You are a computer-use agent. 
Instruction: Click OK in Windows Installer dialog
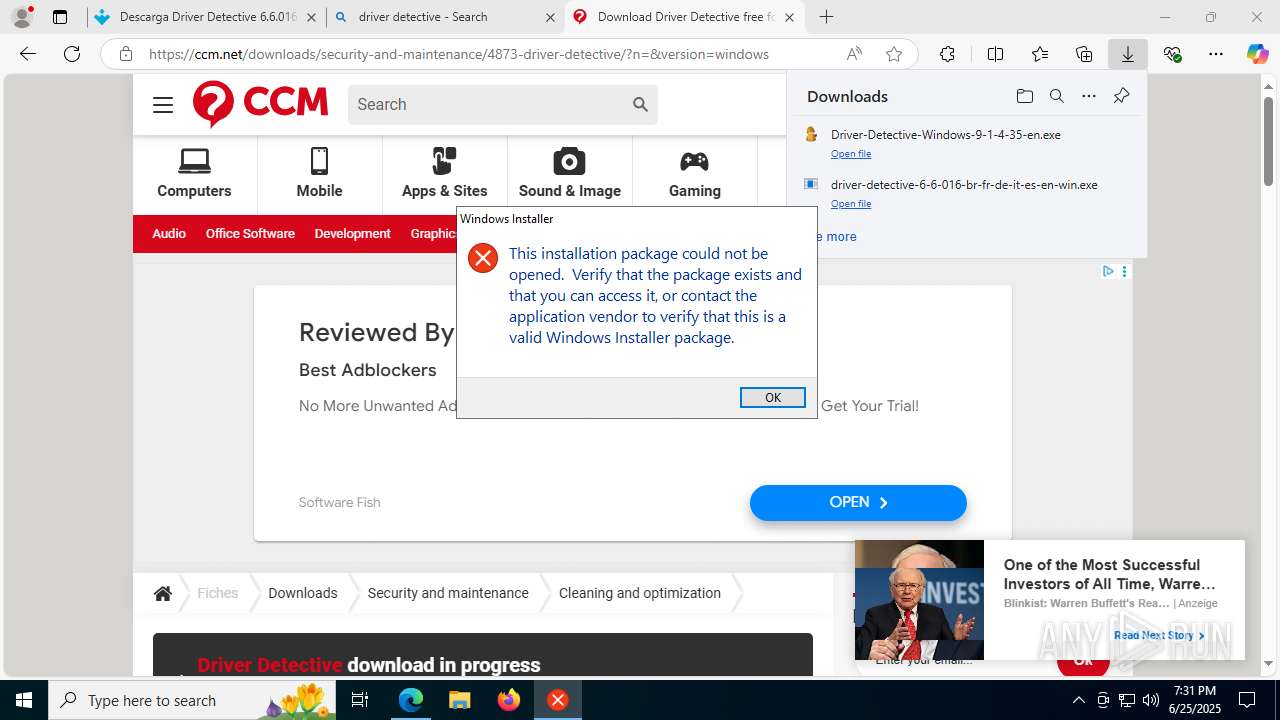pyautogui.click(x=772, y=397)
